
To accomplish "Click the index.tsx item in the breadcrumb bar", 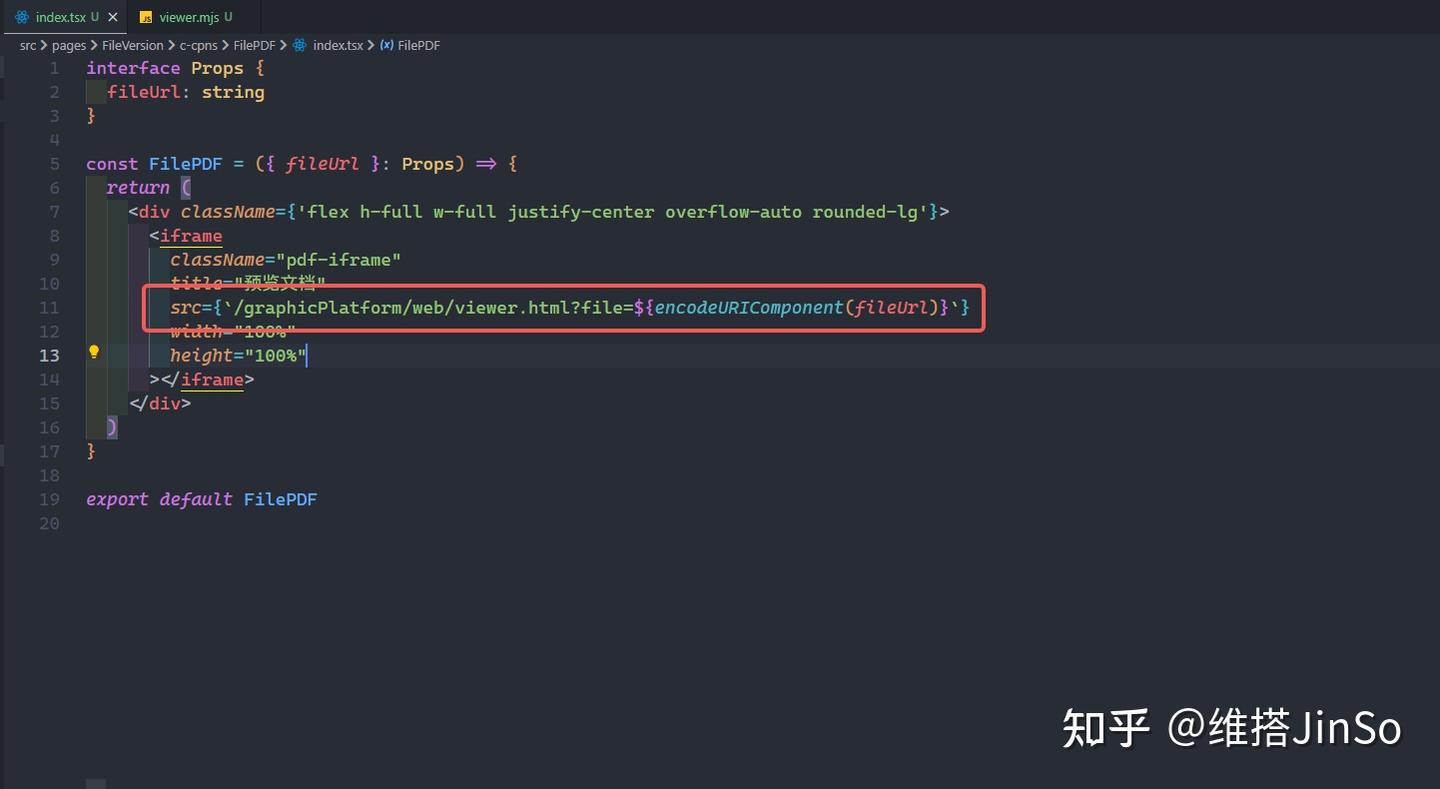I will click(x=337, y=45).
